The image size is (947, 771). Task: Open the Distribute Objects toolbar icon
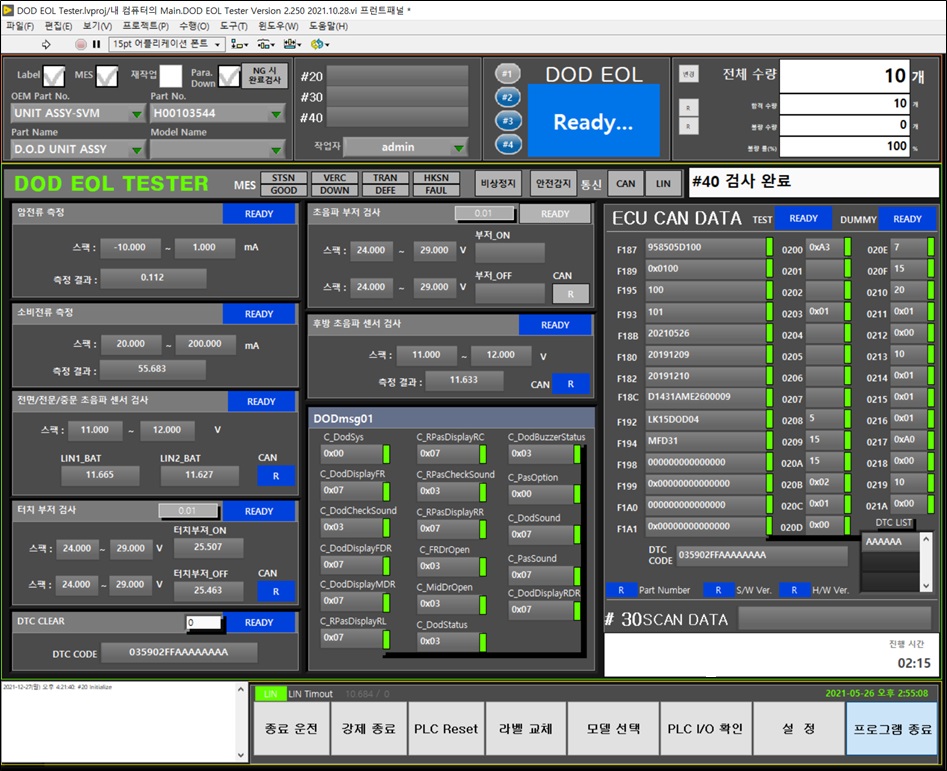pyautogui.click(x=266, y=44)
